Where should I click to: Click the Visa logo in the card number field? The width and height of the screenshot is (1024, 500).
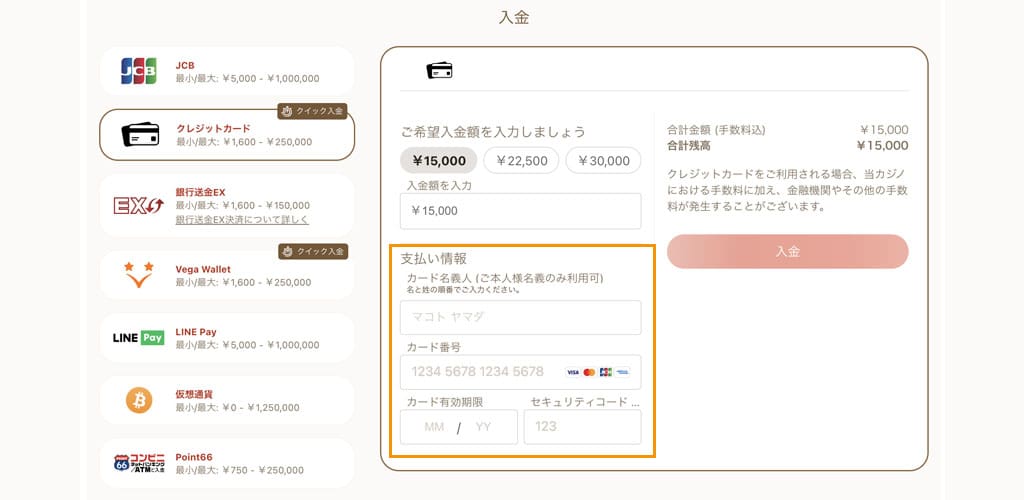click(573, 372)
